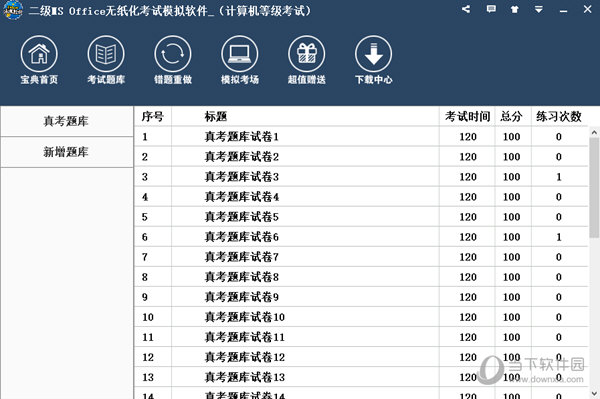Select row 真考题库试卷12
600x399 pixels.
pos(361,357)
